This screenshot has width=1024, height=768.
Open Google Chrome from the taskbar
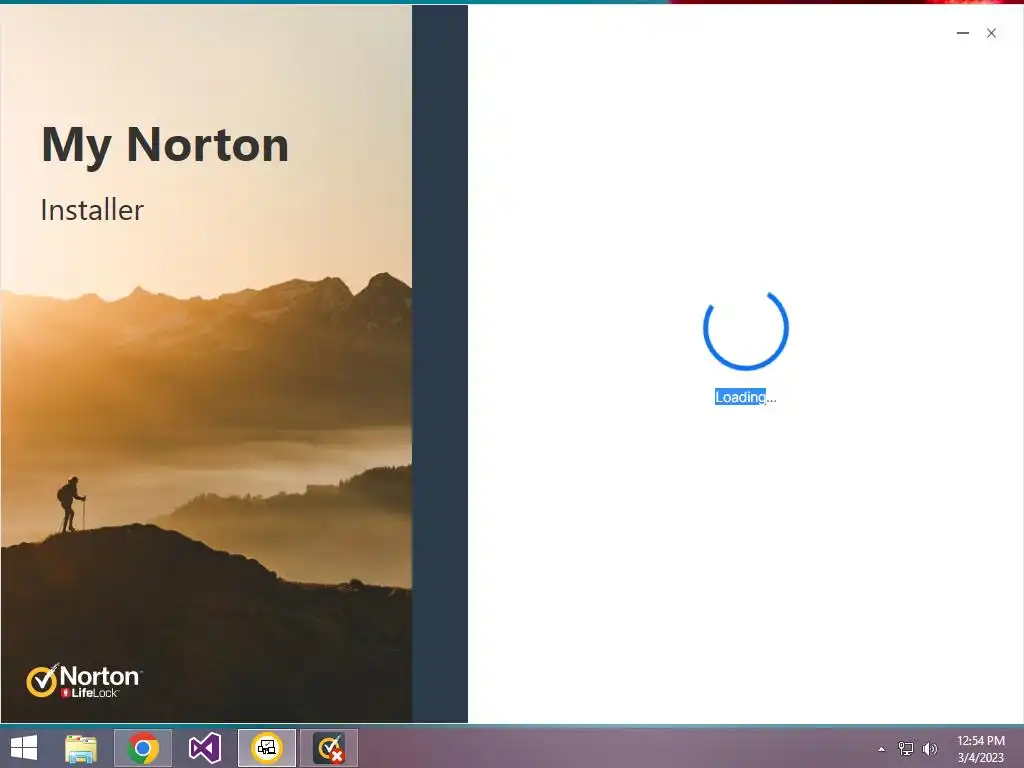[143, 748]
